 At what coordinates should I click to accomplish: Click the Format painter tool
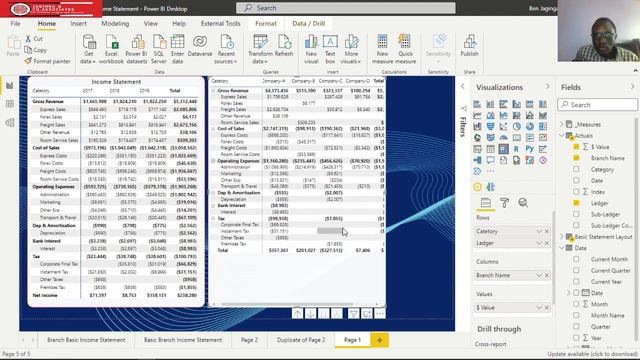click(47, 61)
